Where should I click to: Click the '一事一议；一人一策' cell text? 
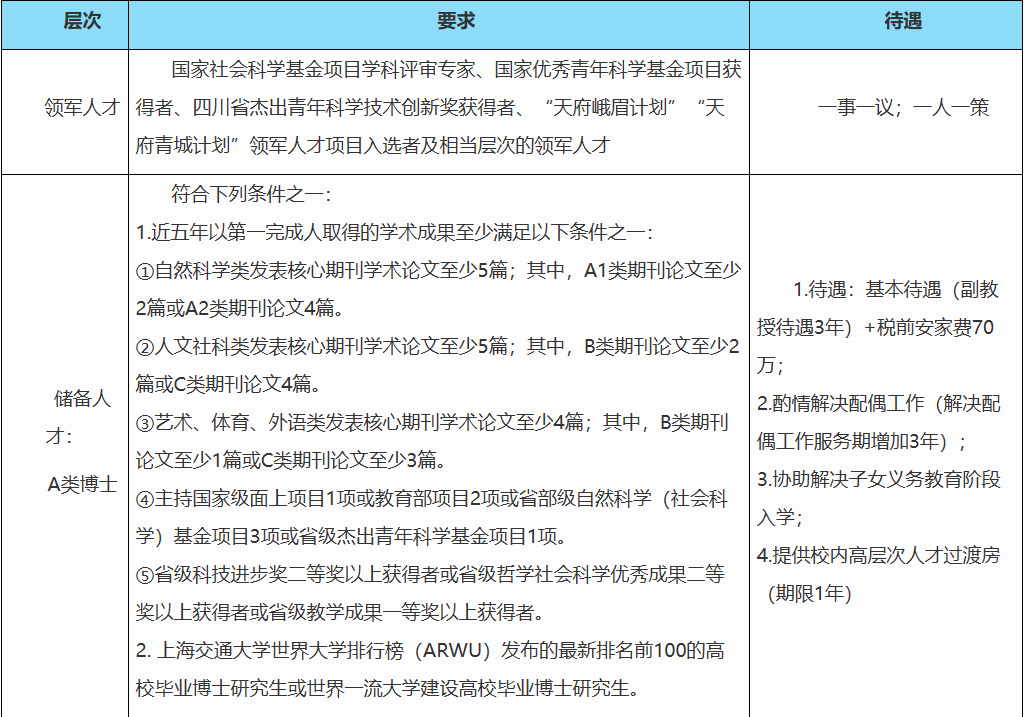[903, 107]
